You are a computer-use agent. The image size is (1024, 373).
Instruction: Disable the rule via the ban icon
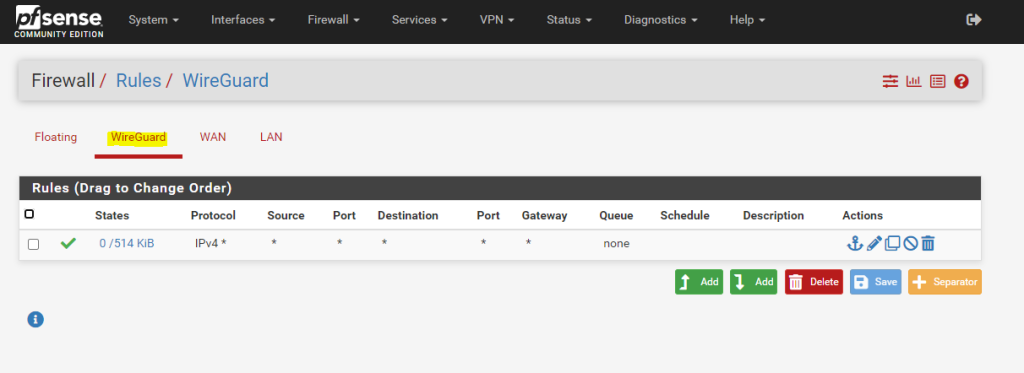tap(910, 244)
